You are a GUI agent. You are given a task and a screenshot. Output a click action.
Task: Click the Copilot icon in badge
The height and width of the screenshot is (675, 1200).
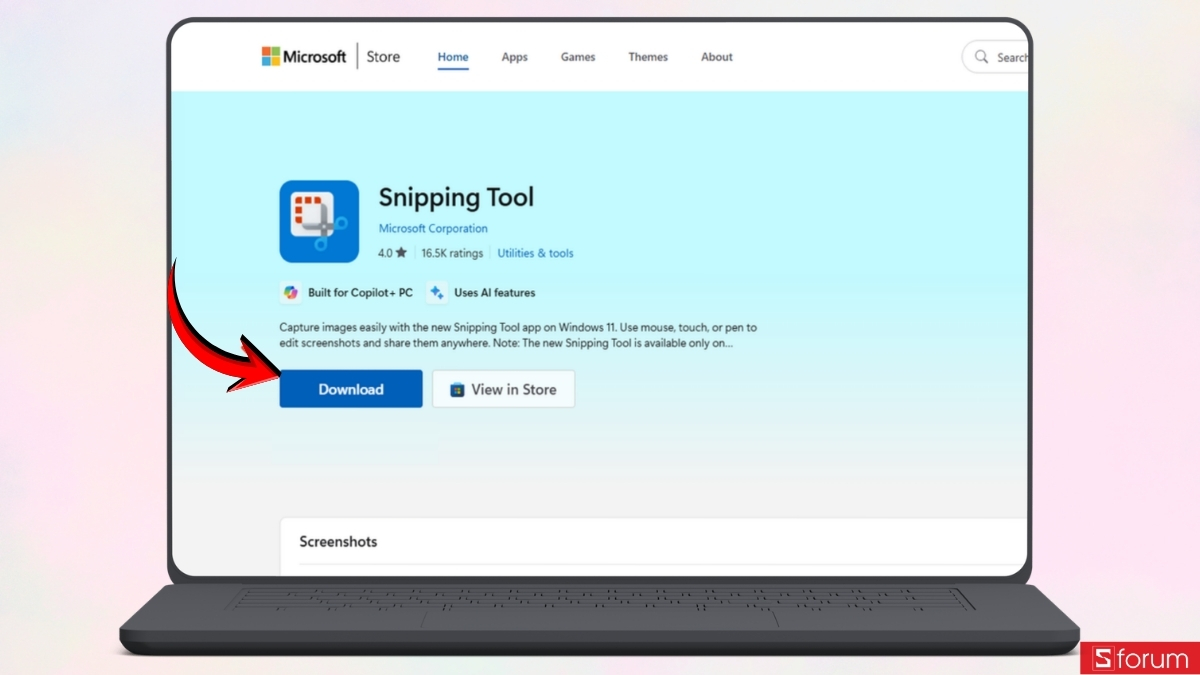pyautogui.click(x=291, y=293)
